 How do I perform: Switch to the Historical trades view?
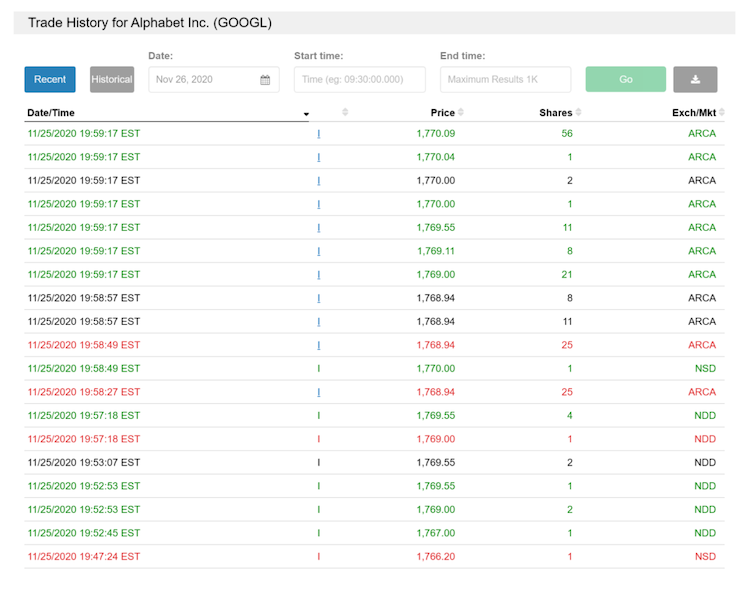[112, 80]
